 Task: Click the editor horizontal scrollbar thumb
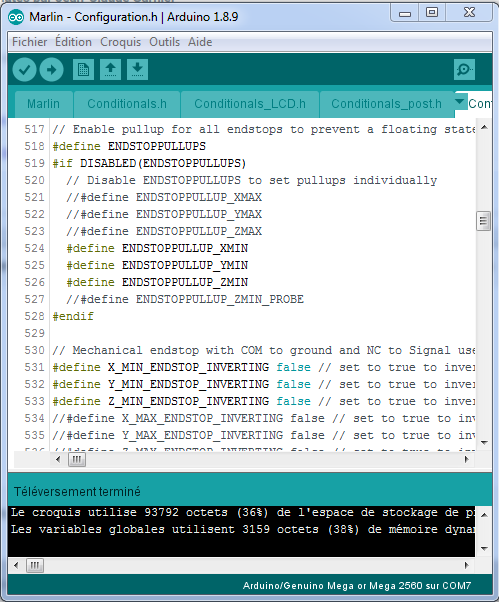(x=77, y=459)
